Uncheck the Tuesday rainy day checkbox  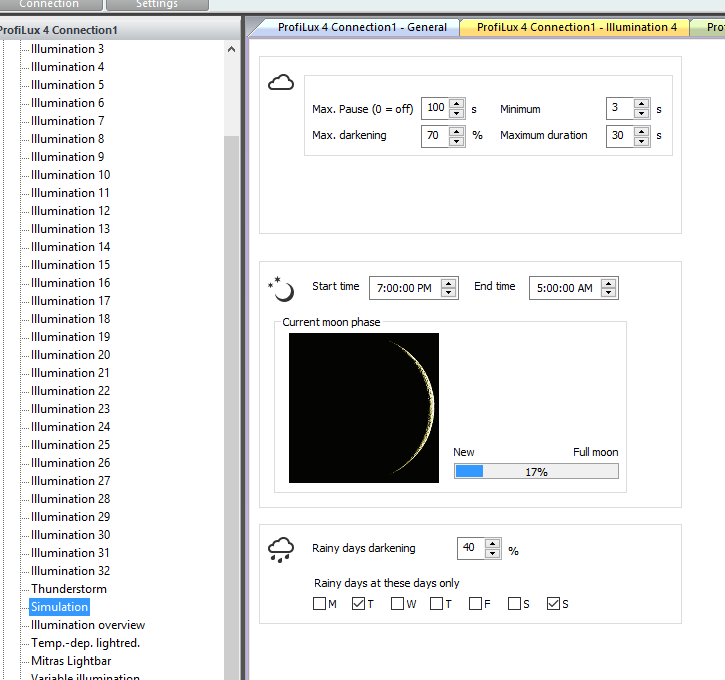click(x=358, y=604)
